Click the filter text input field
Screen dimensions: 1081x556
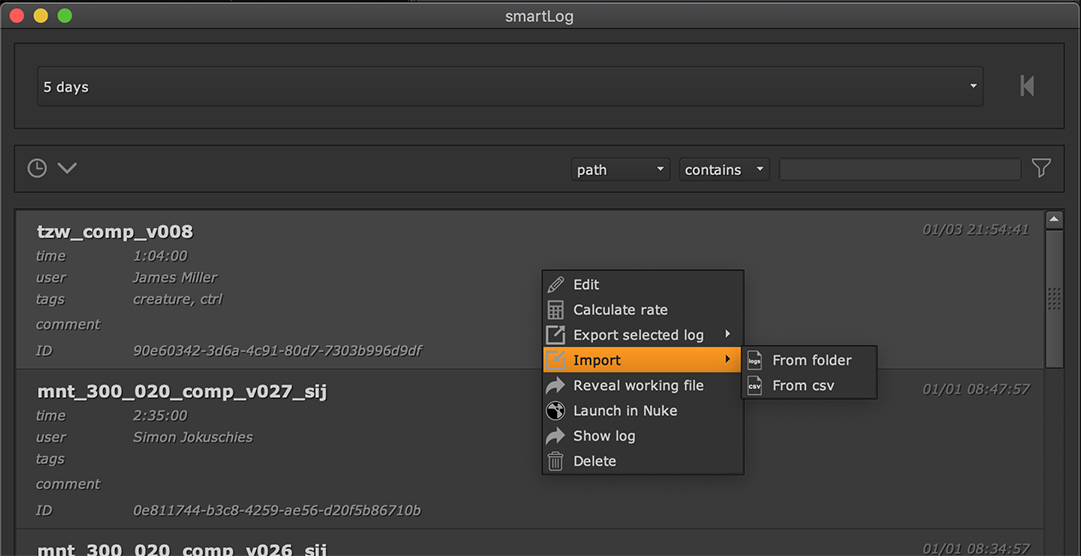click(899, 170)
